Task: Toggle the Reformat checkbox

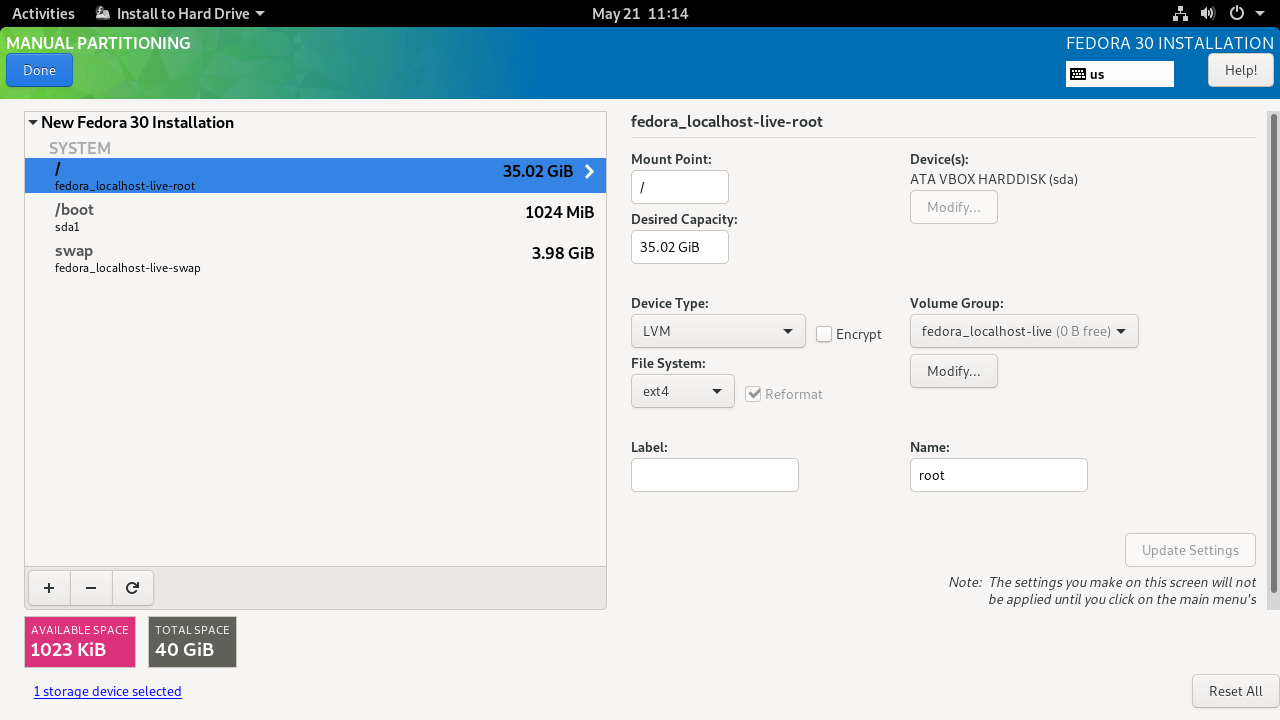Action: (754, 394)
